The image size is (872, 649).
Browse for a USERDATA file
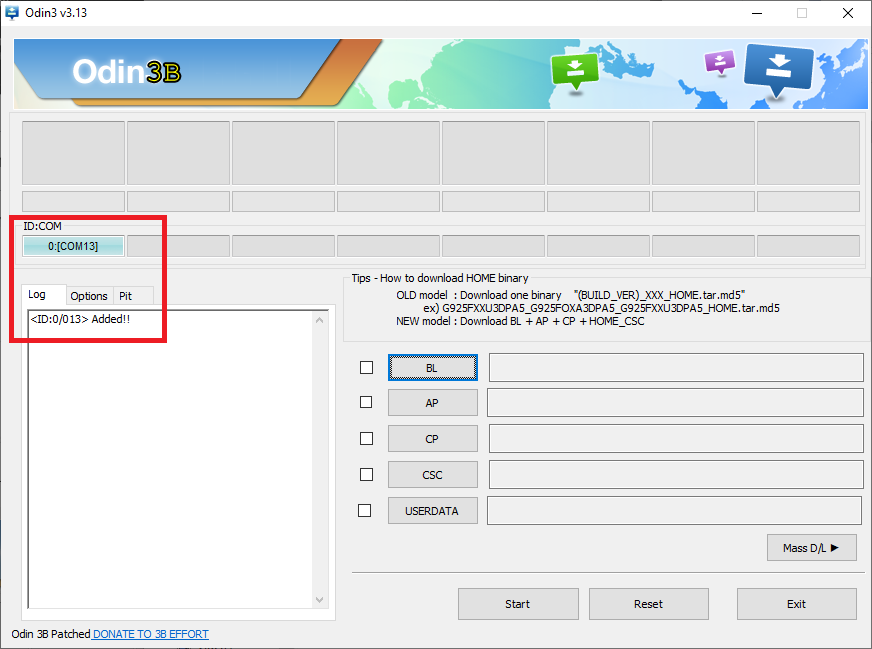coord(433,511)
